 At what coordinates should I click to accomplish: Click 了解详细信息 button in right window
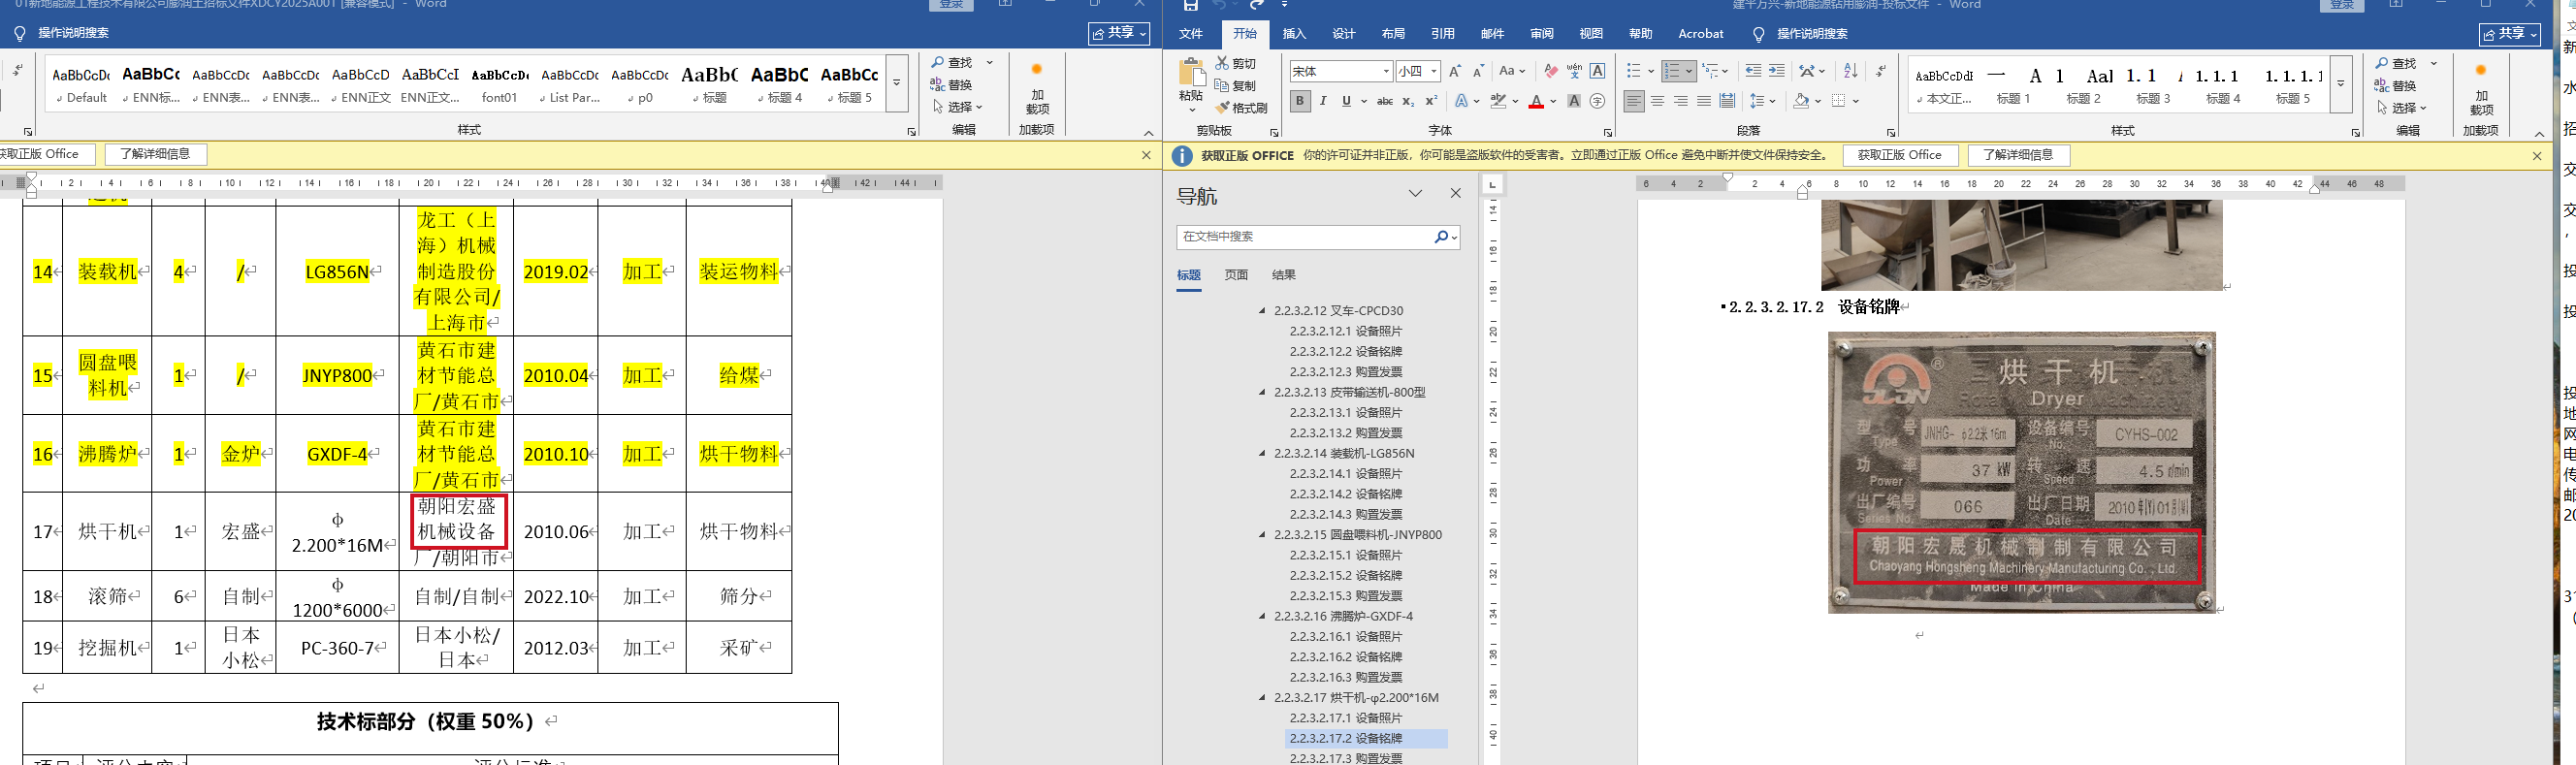[2018, 155]
